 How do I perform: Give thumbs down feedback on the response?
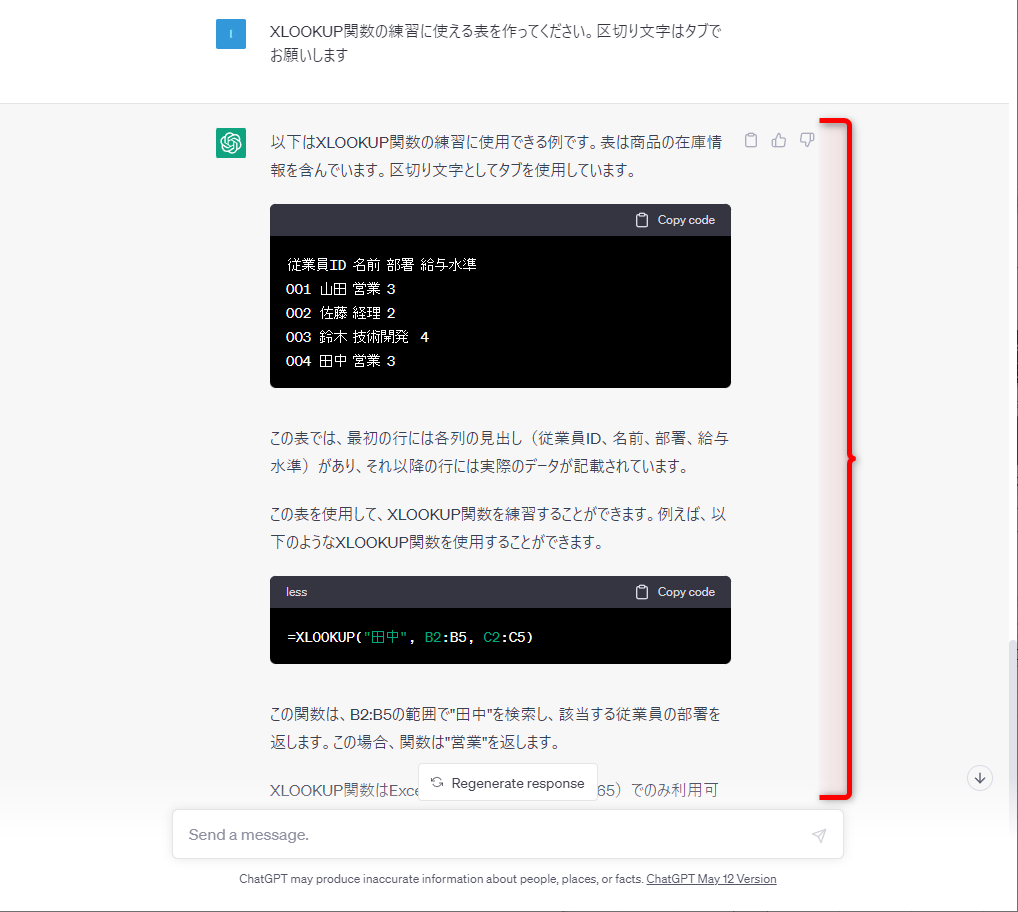tap(807, 140)
